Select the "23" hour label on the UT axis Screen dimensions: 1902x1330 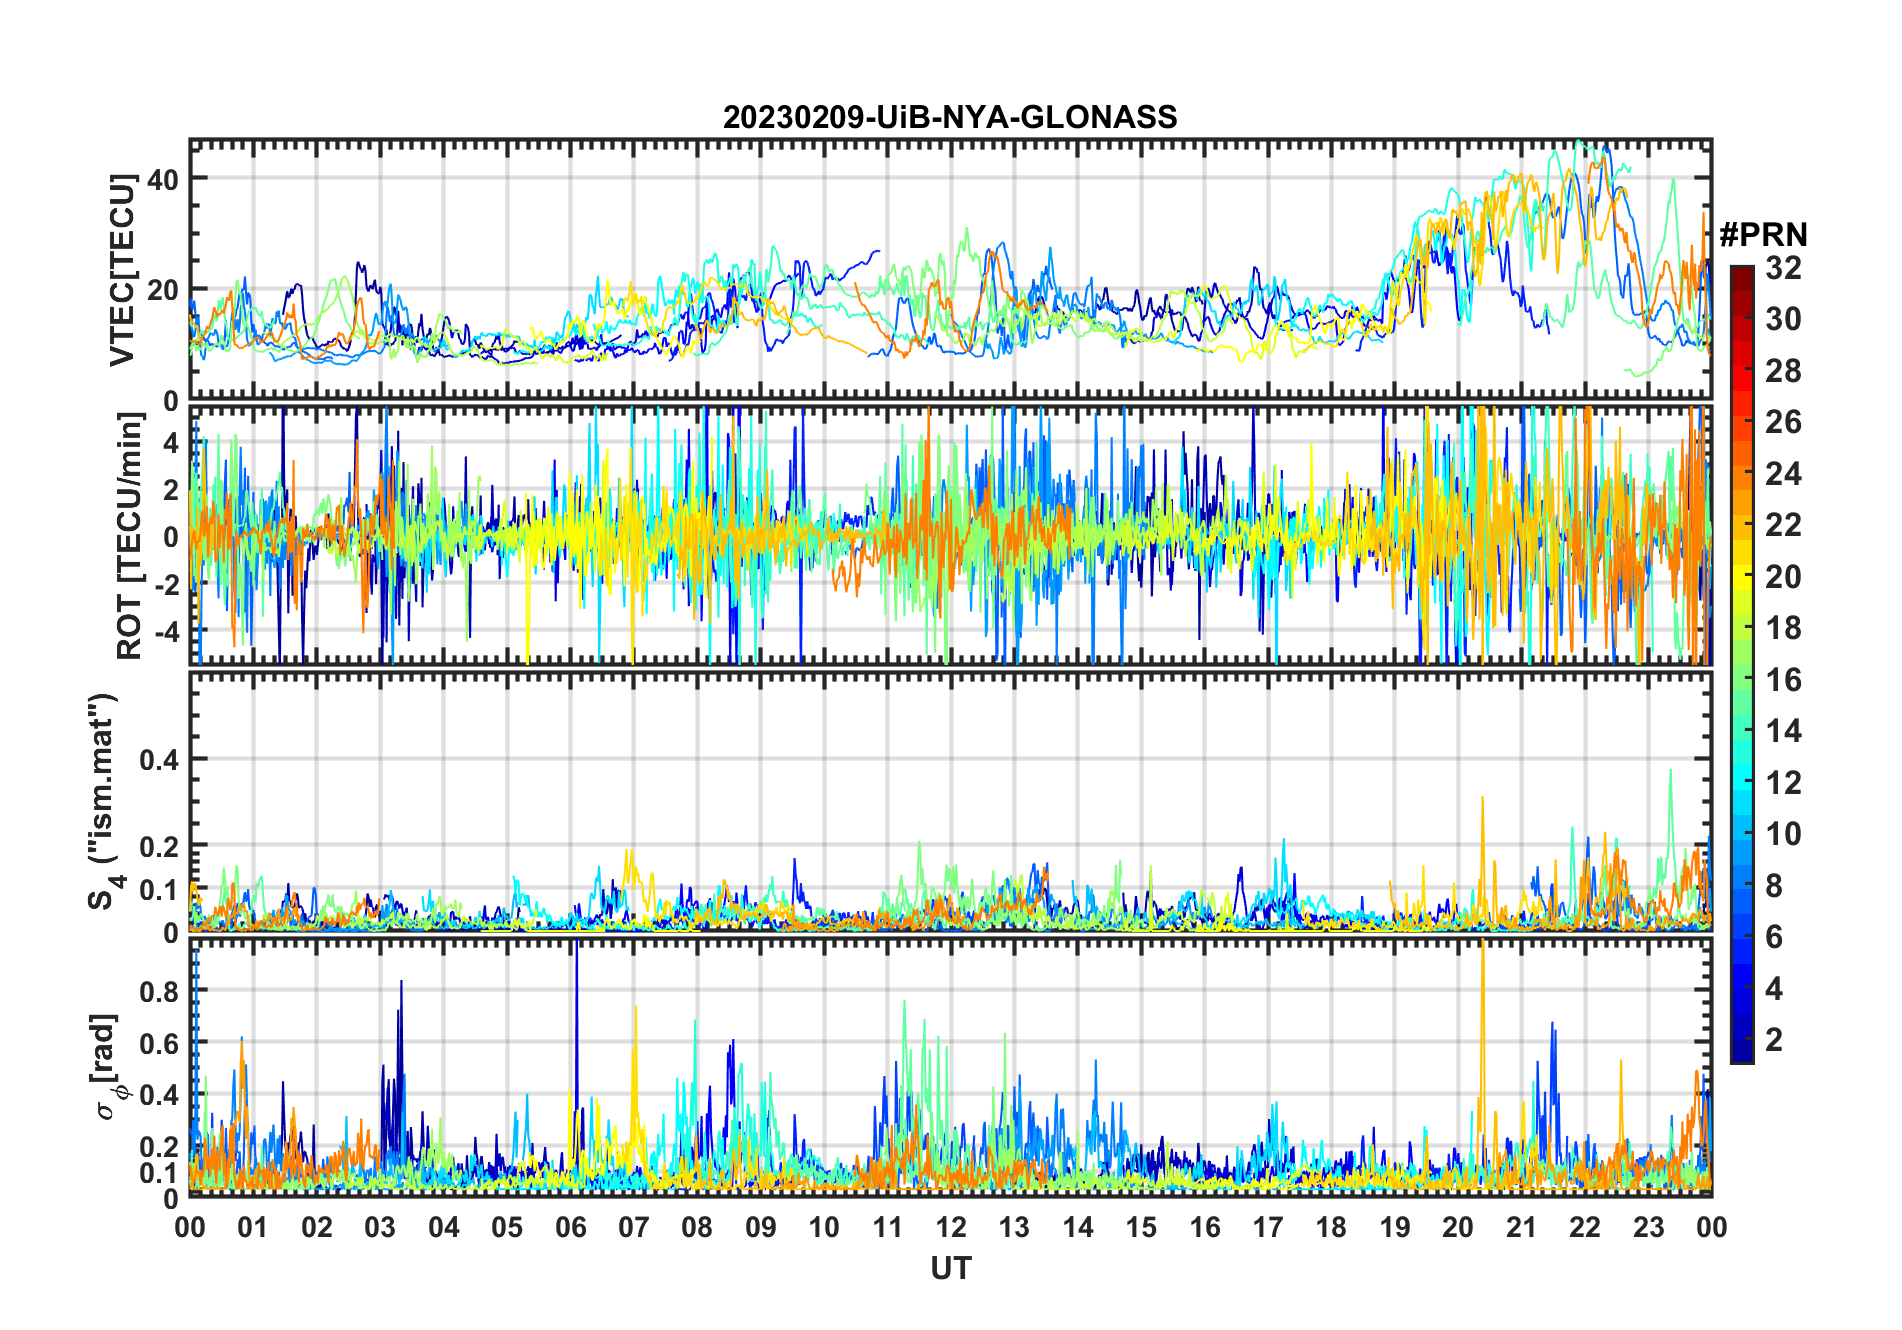click(x=1649, y=1227)
